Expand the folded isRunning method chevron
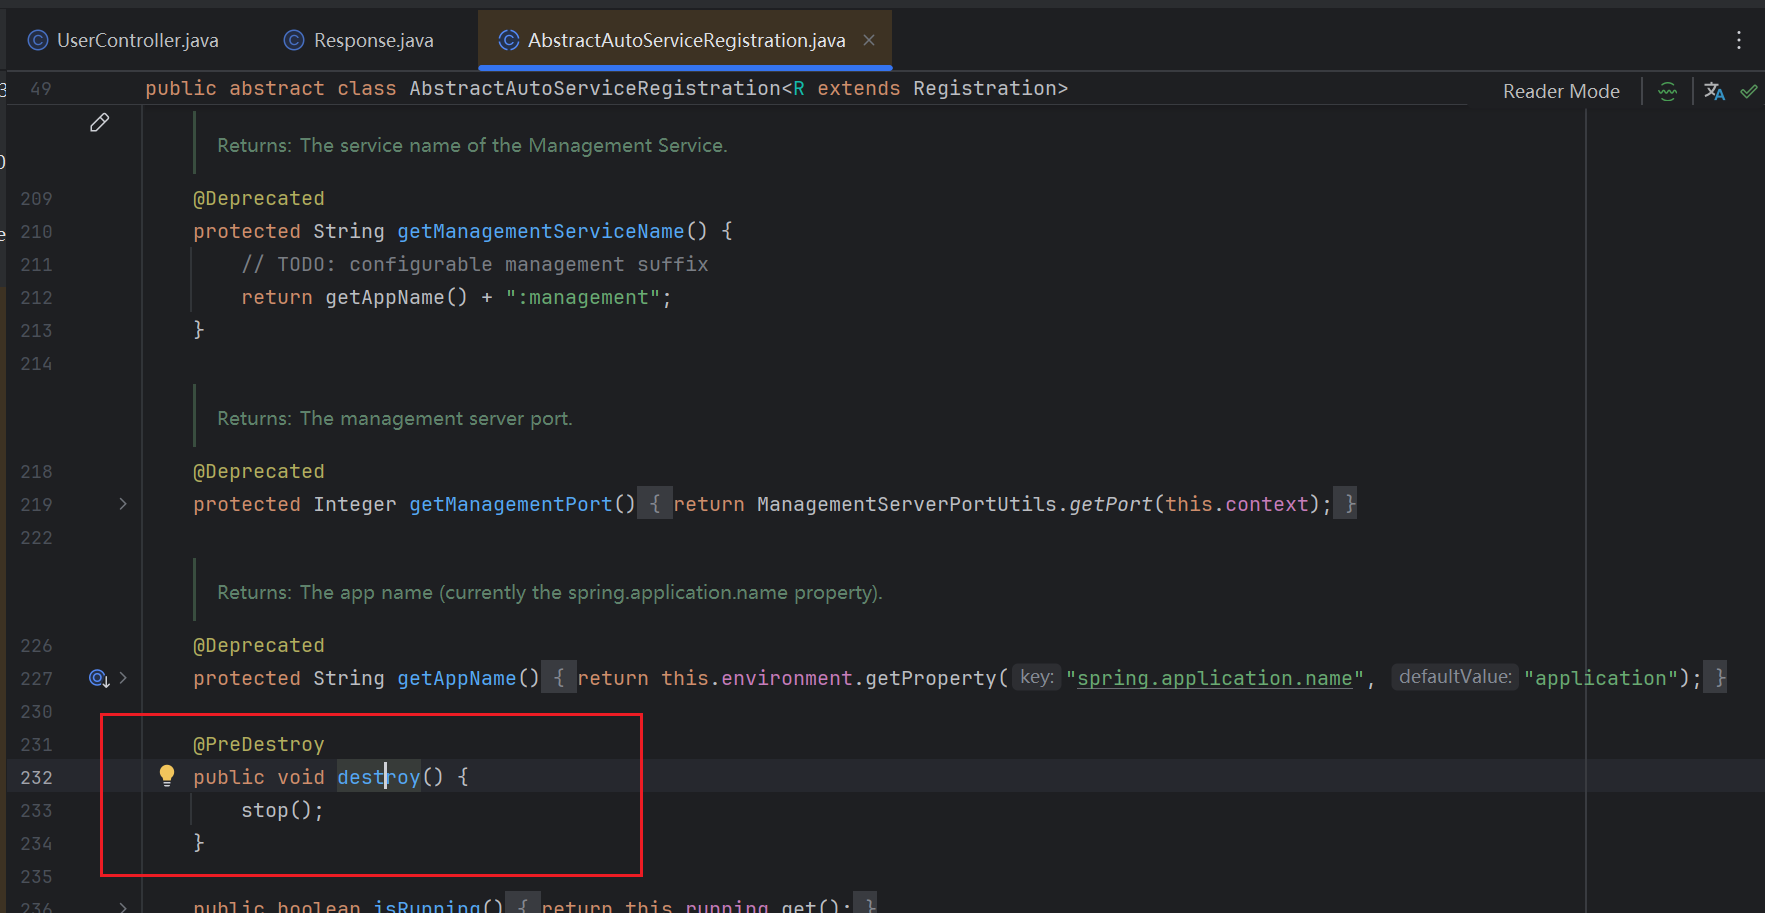1765x913 pixels. tap(123, 907)
